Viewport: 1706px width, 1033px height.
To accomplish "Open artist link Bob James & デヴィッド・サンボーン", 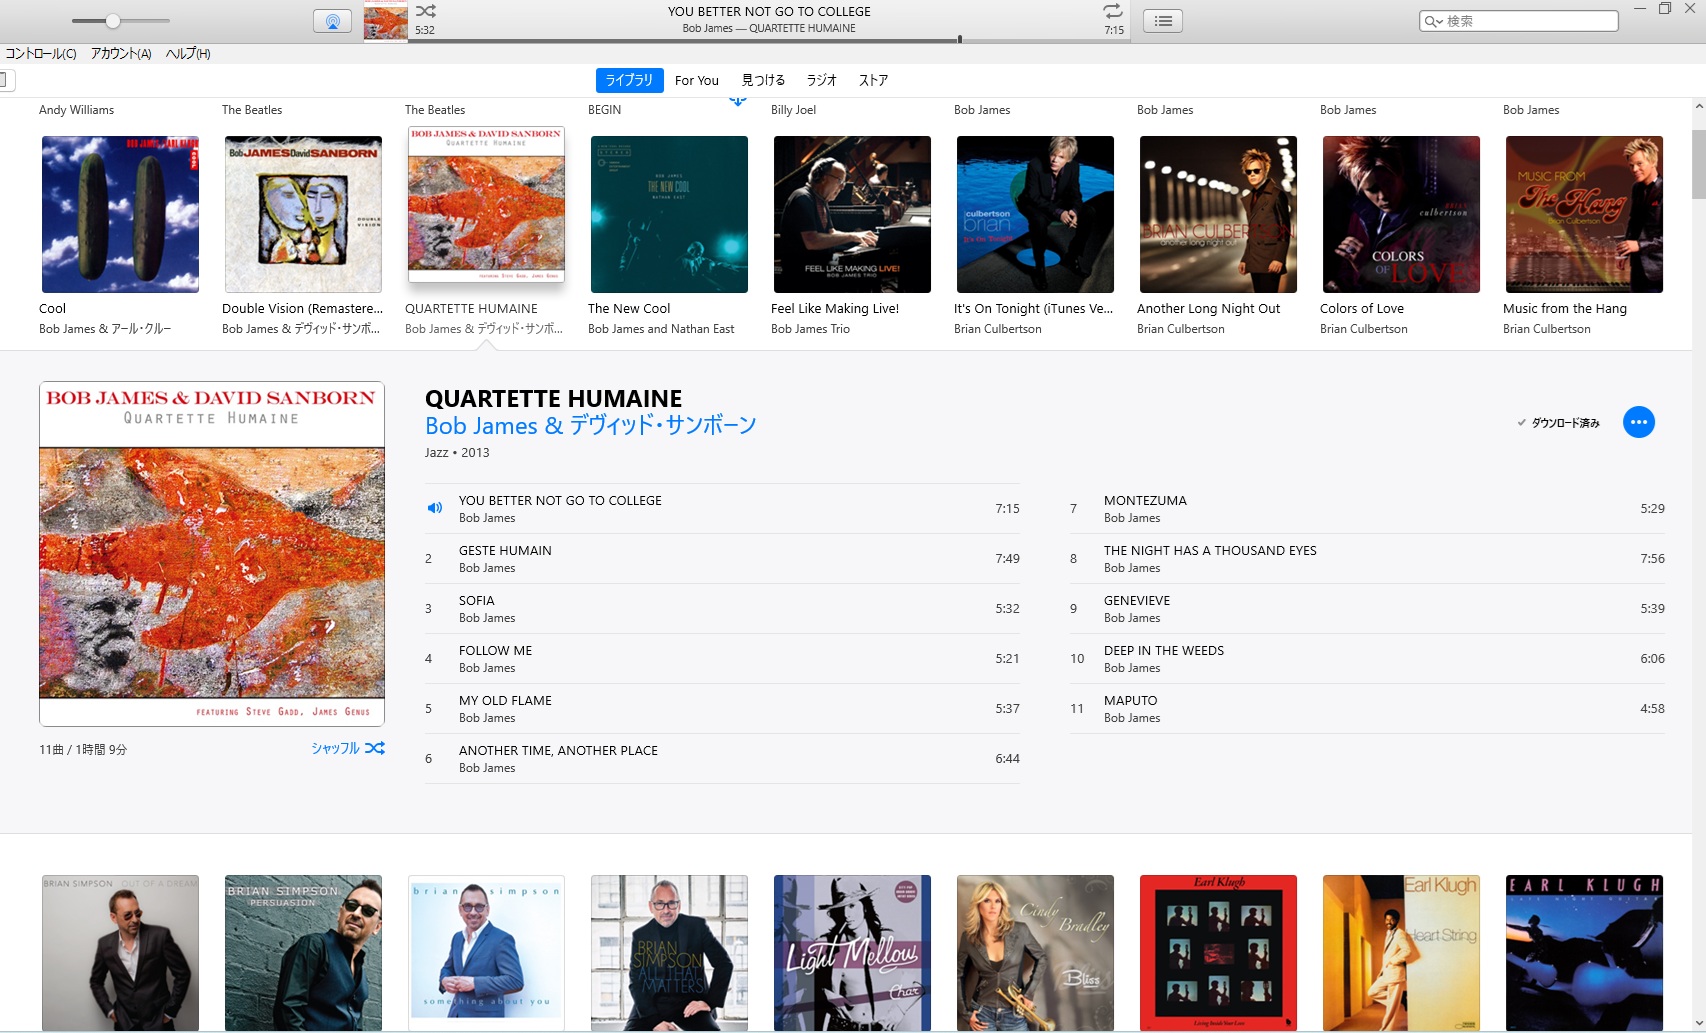I will coord(590,425).
